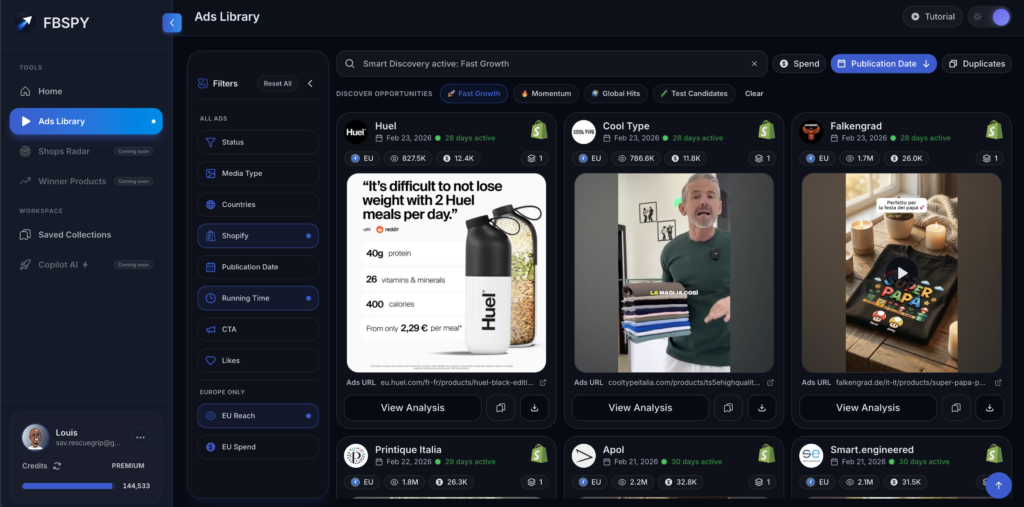
Task: Refresh credits with the sync icon
Action: (57, 466)
